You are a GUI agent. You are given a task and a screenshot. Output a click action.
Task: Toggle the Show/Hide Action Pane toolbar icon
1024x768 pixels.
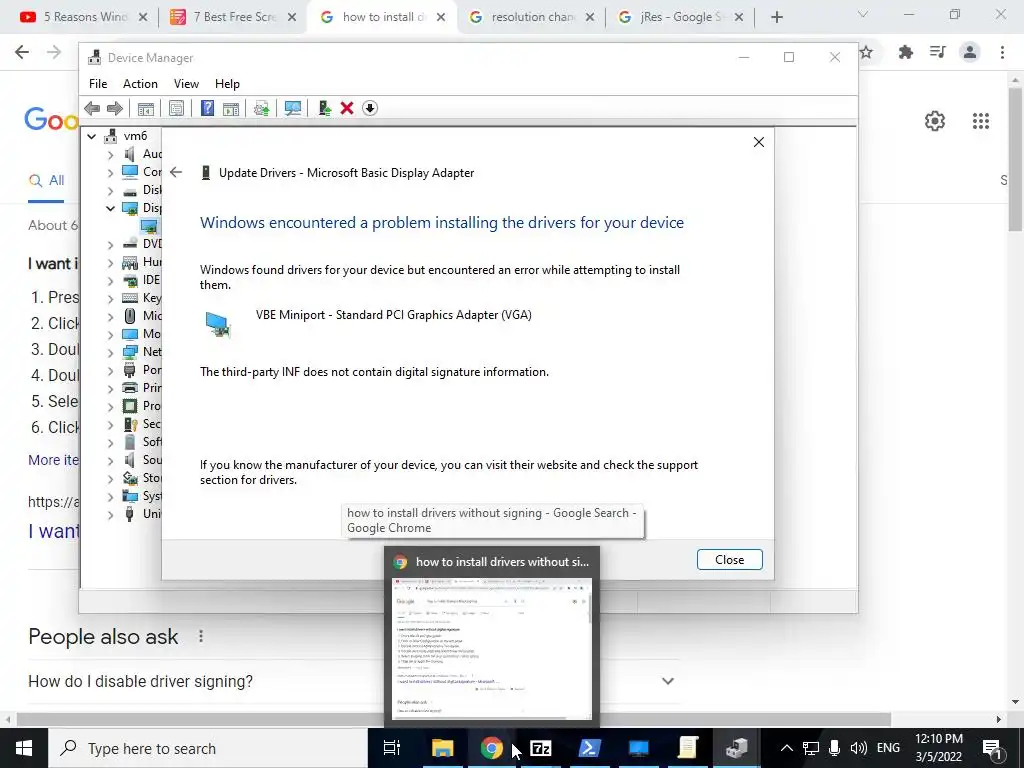pyautogui.click(x=231, y=108)
